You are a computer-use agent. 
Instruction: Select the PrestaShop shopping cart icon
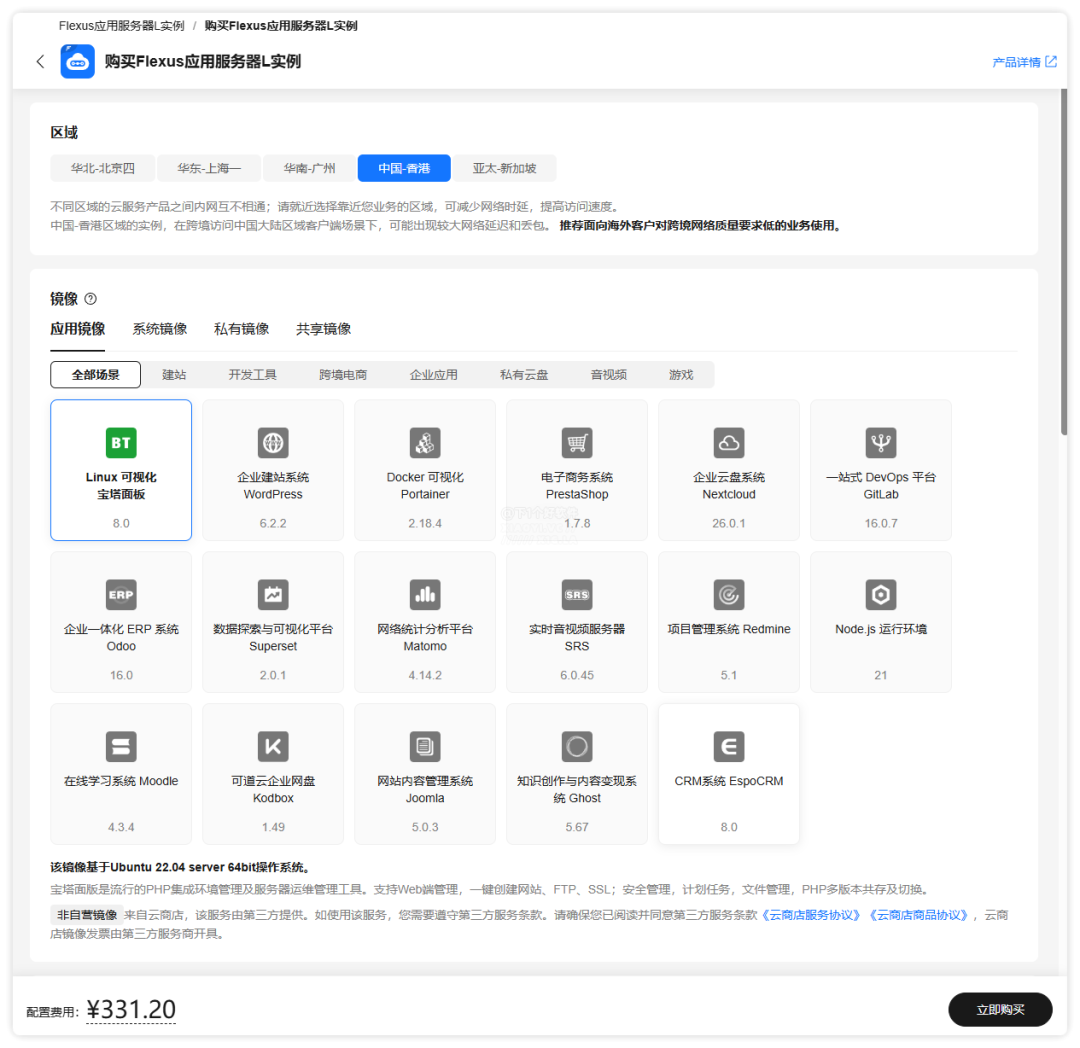(577, 443)
